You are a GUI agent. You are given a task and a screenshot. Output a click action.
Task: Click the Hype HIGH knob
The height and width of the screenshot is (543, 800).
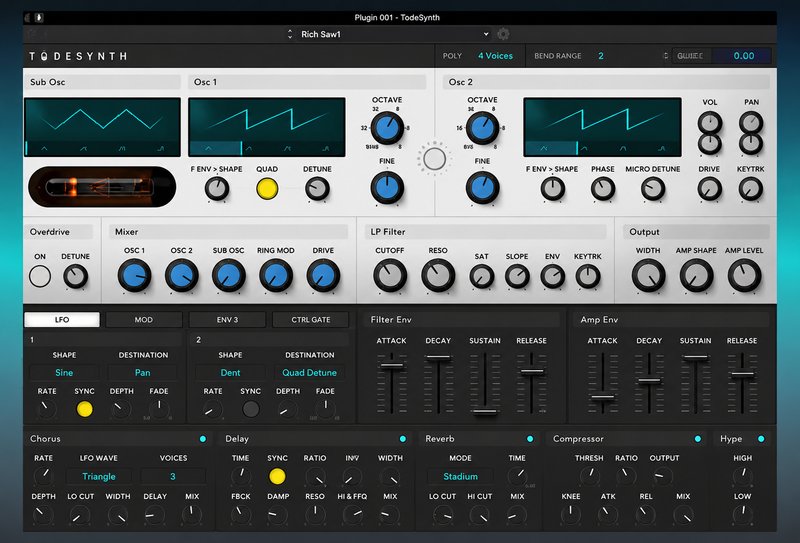tap(743, 476)
